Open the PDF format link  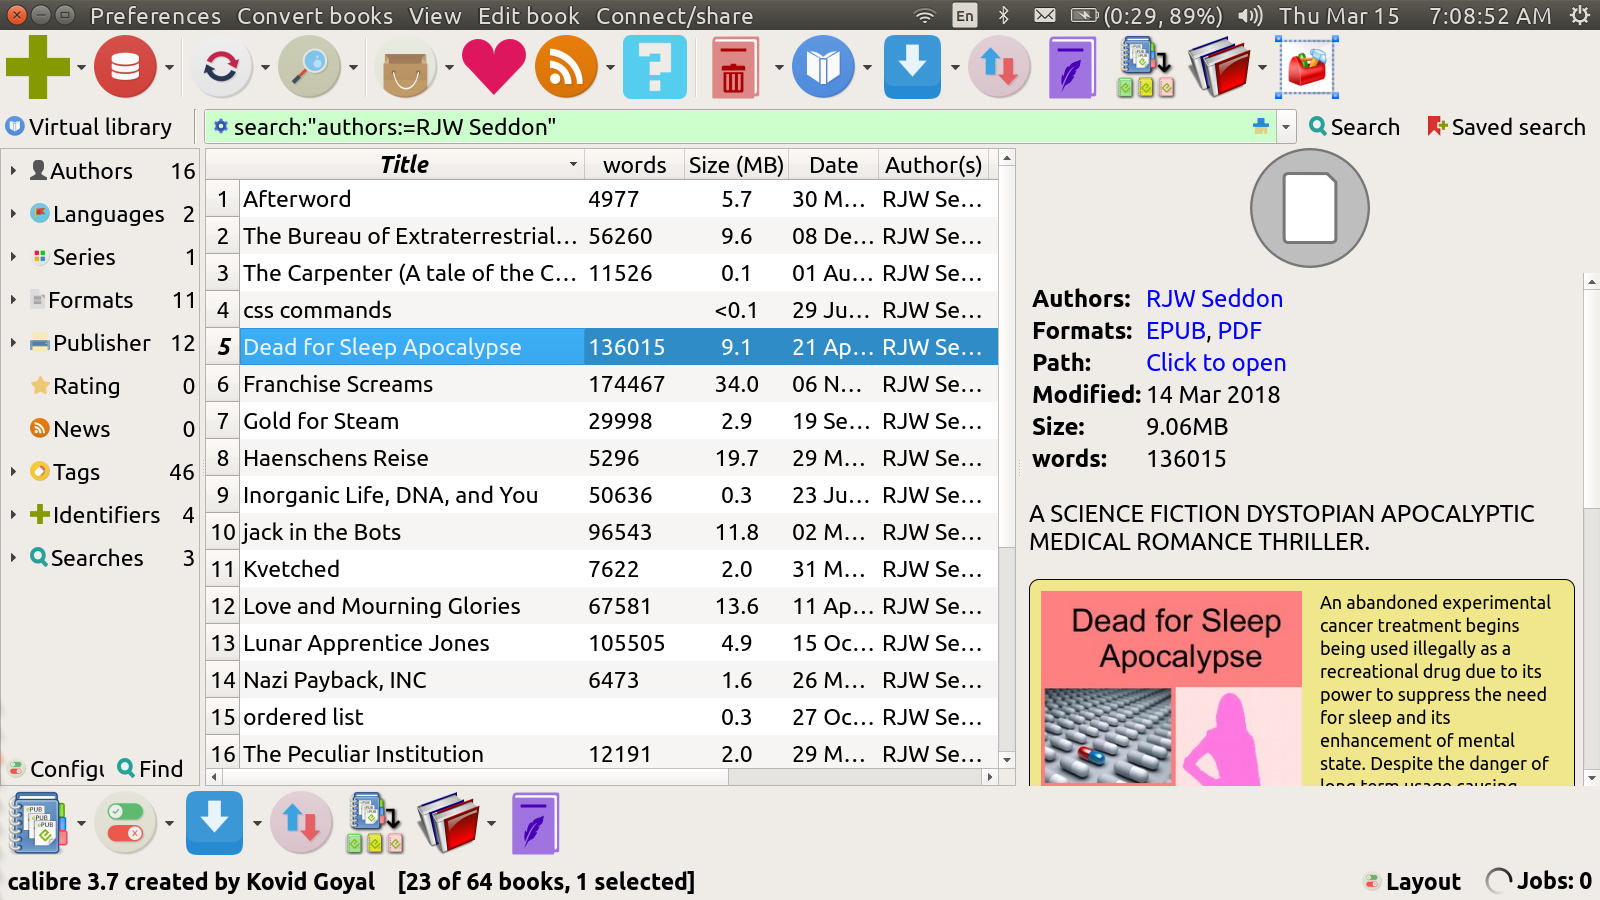point(1239,331)
